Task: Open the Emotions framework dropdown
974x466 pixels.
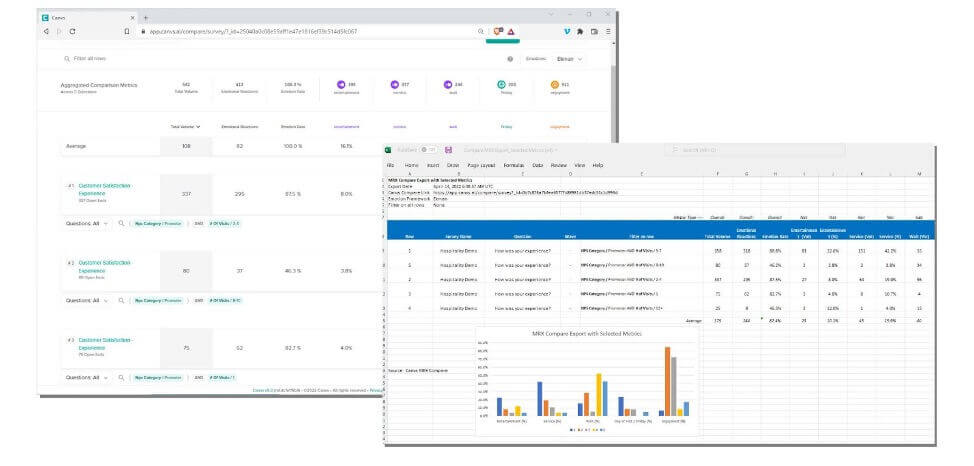Action: point(570,59)
